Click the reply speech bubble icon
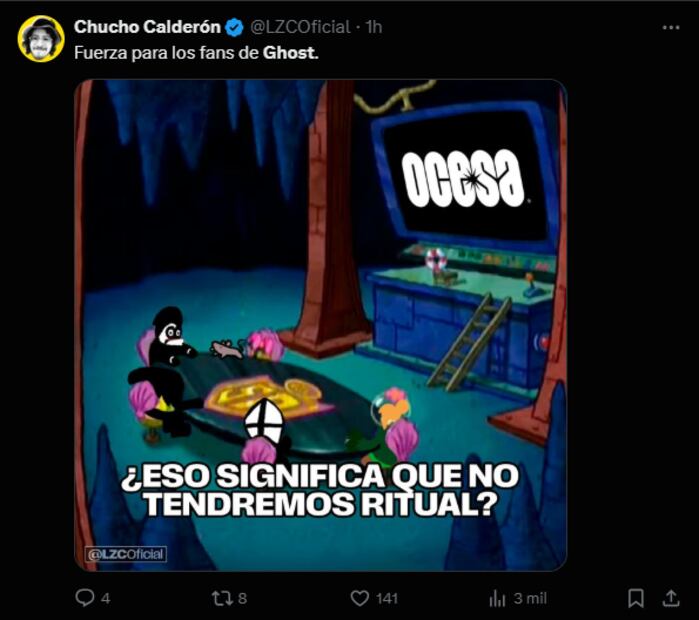This screenshot has width=699, height=620. point(84,598)
